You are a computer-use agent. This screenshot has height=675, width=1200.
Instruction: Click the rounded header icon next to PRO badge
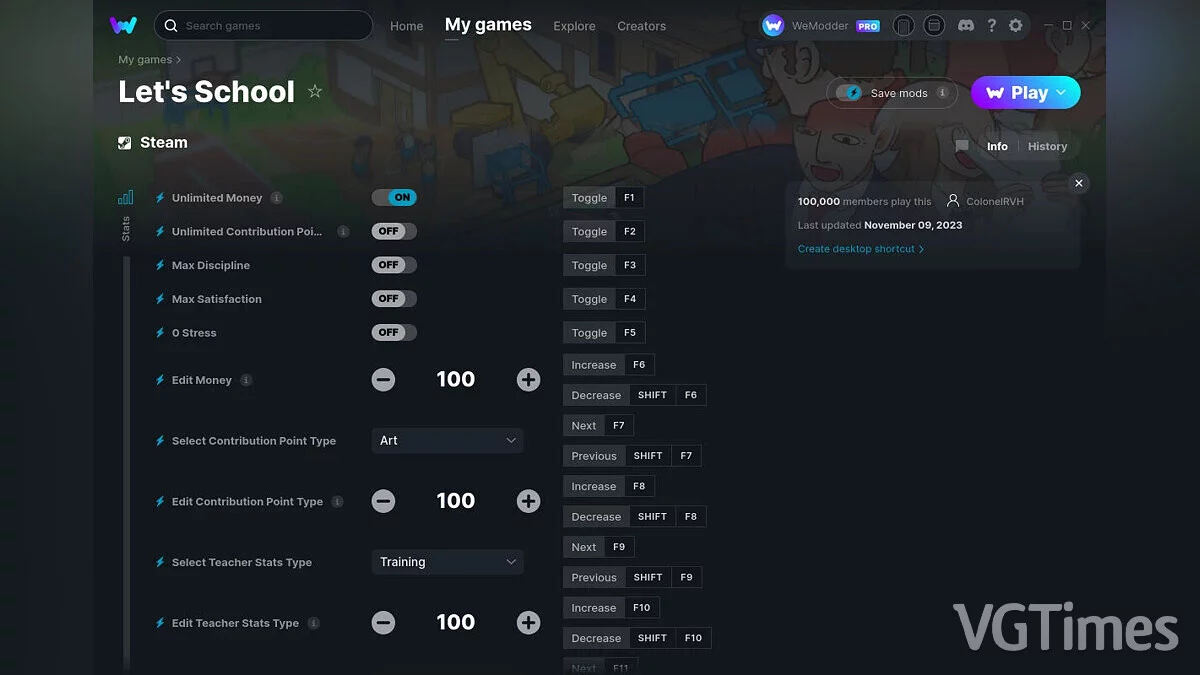coord(903,25)
